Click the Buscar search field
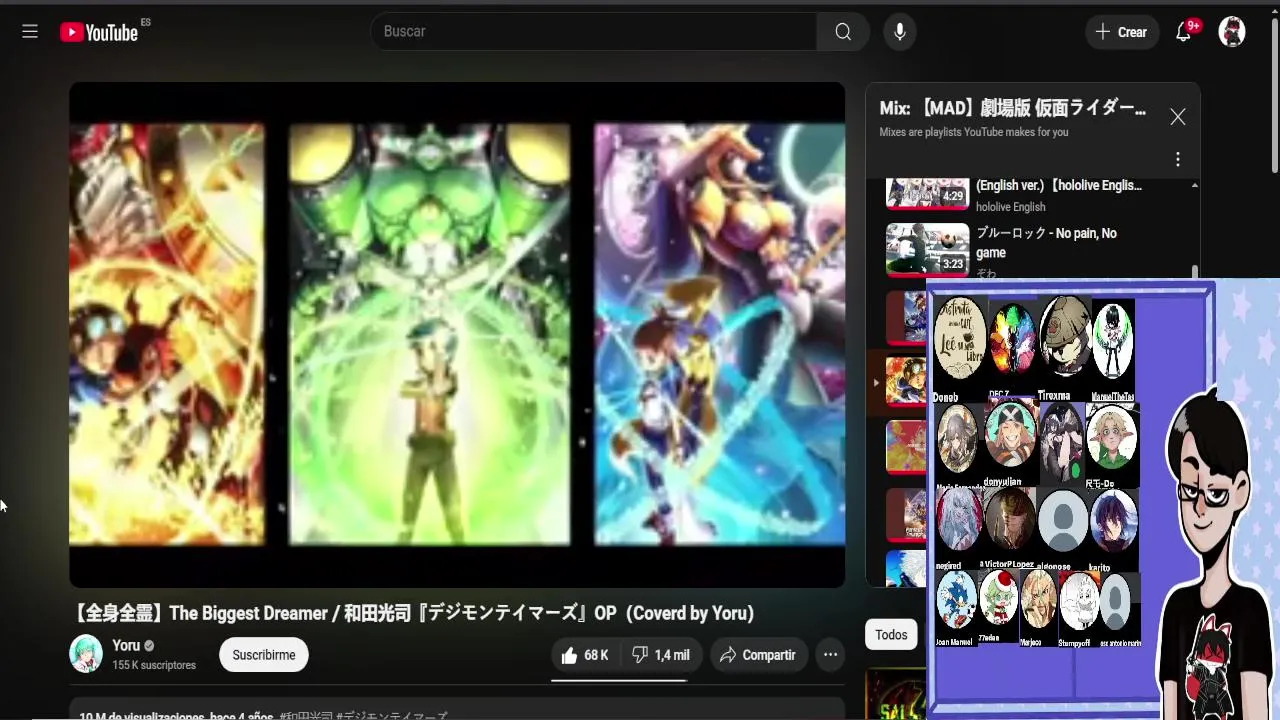1280x720 pixels. tap(593, 31)
